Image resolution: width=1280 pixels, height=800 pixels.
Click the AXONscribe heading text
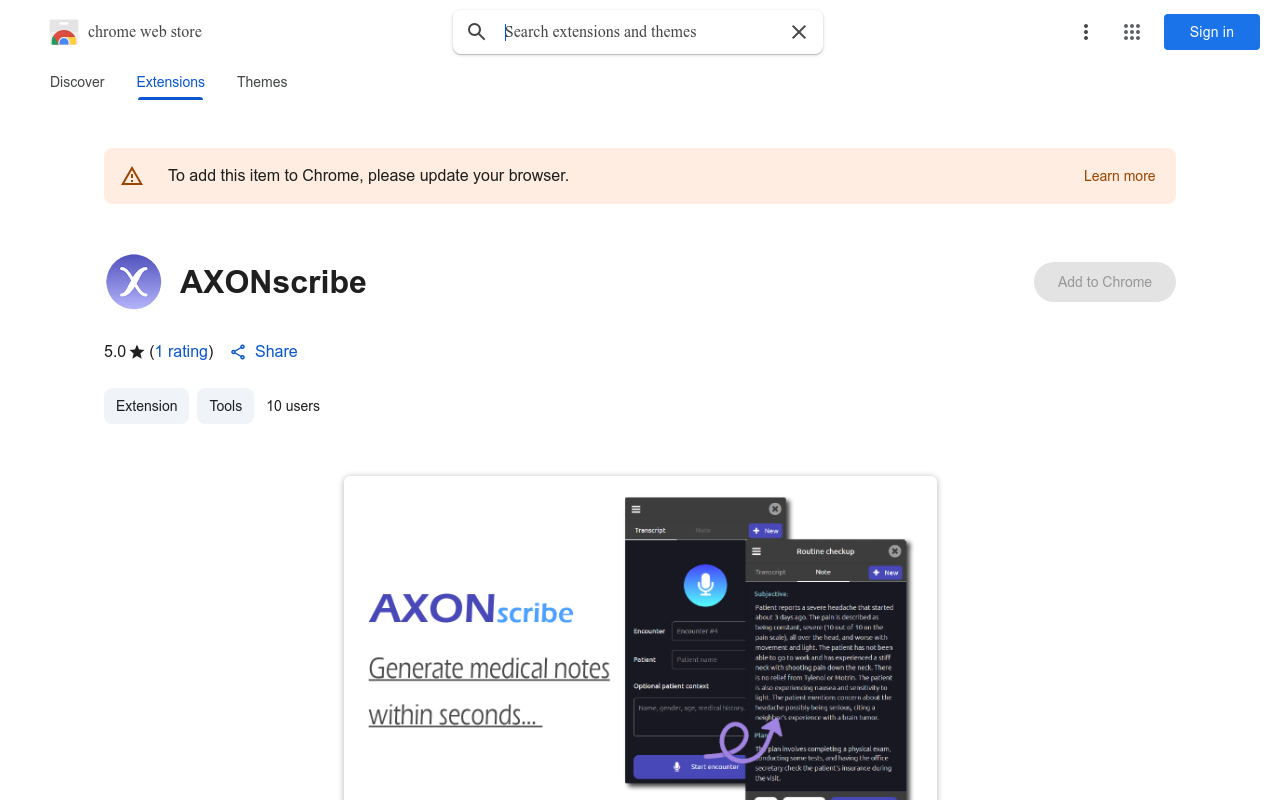click(273, 282)
